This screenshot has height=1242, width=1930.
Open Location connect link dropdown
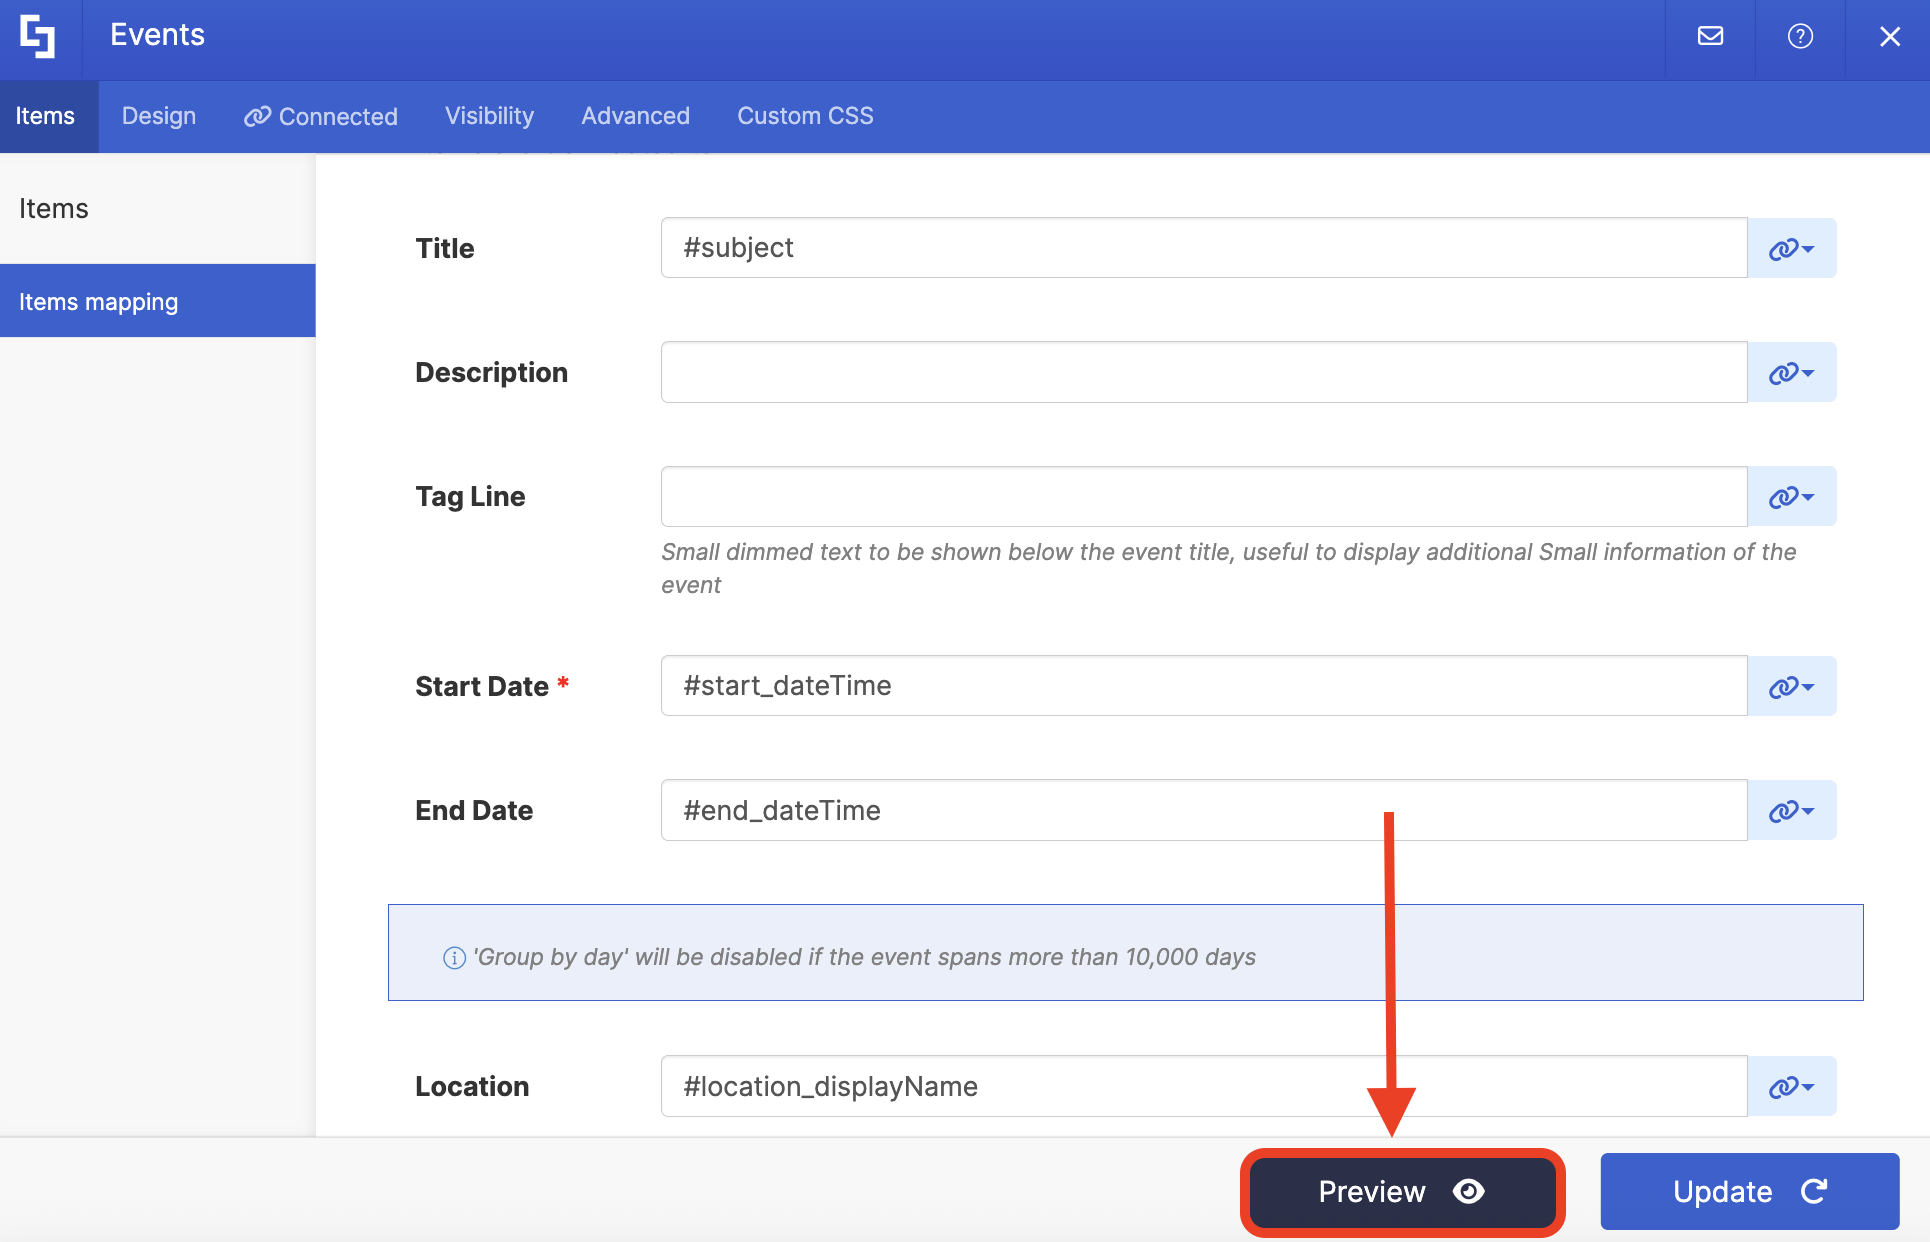click(1791, 1087)
